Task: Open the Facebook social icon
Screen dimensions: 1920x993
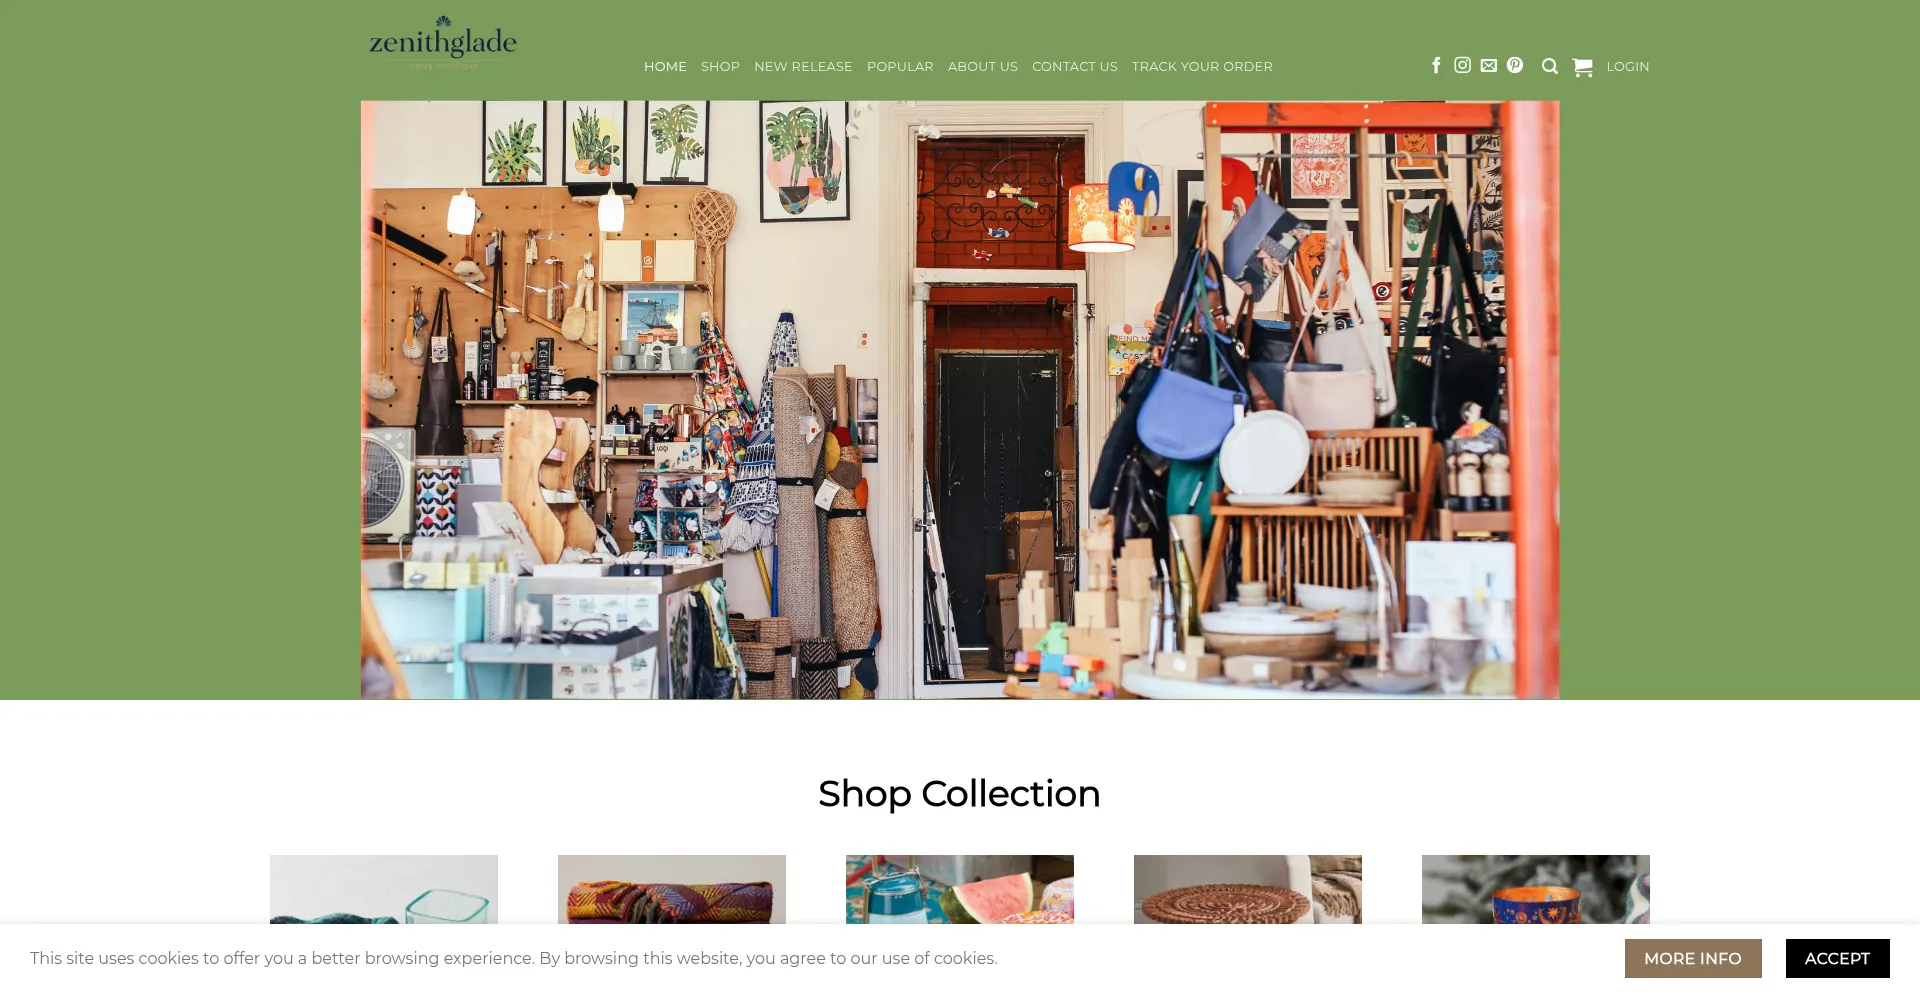Action: pyautogui.click(x=1436, y=65)
